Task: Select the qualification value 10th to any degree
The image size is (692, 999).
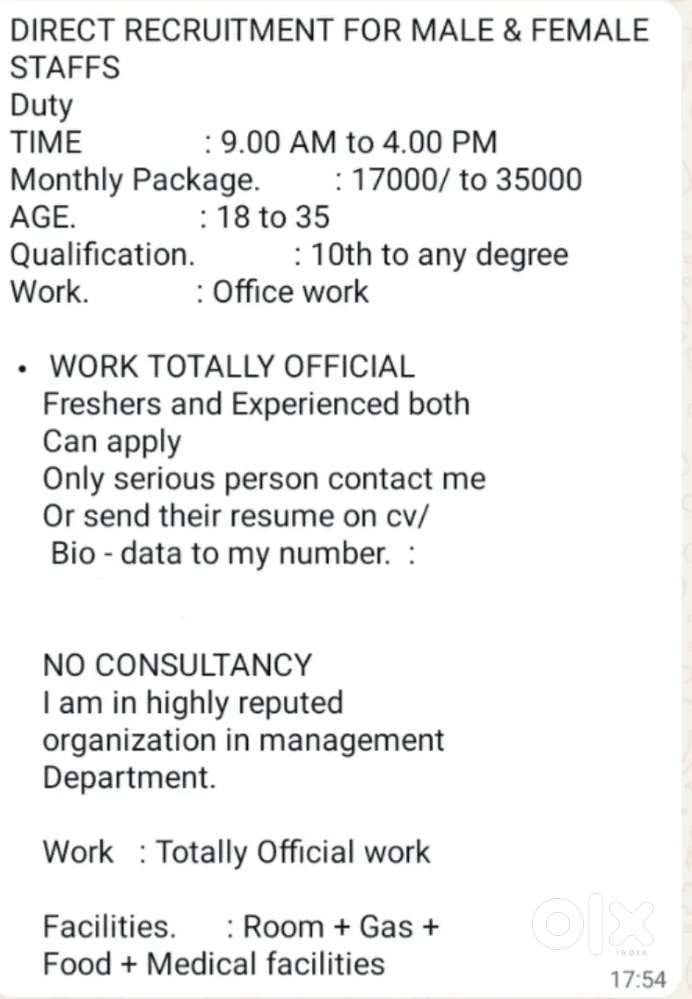Action: [x=439, y=254]
